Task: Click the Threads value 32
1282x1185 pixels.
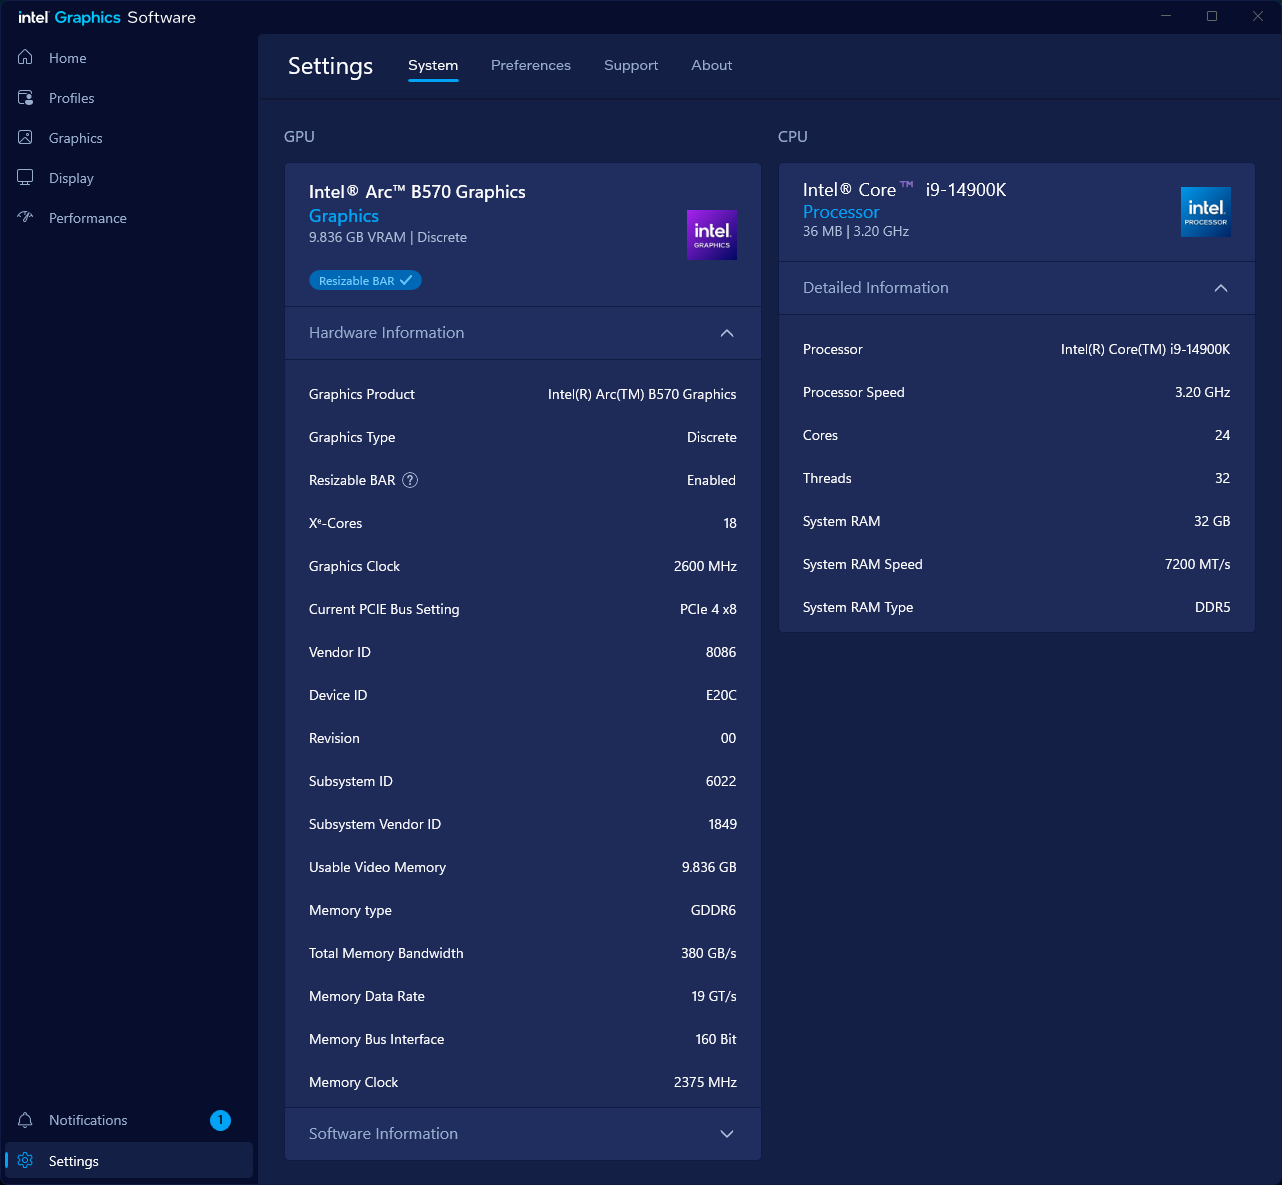Action: 1222,478
